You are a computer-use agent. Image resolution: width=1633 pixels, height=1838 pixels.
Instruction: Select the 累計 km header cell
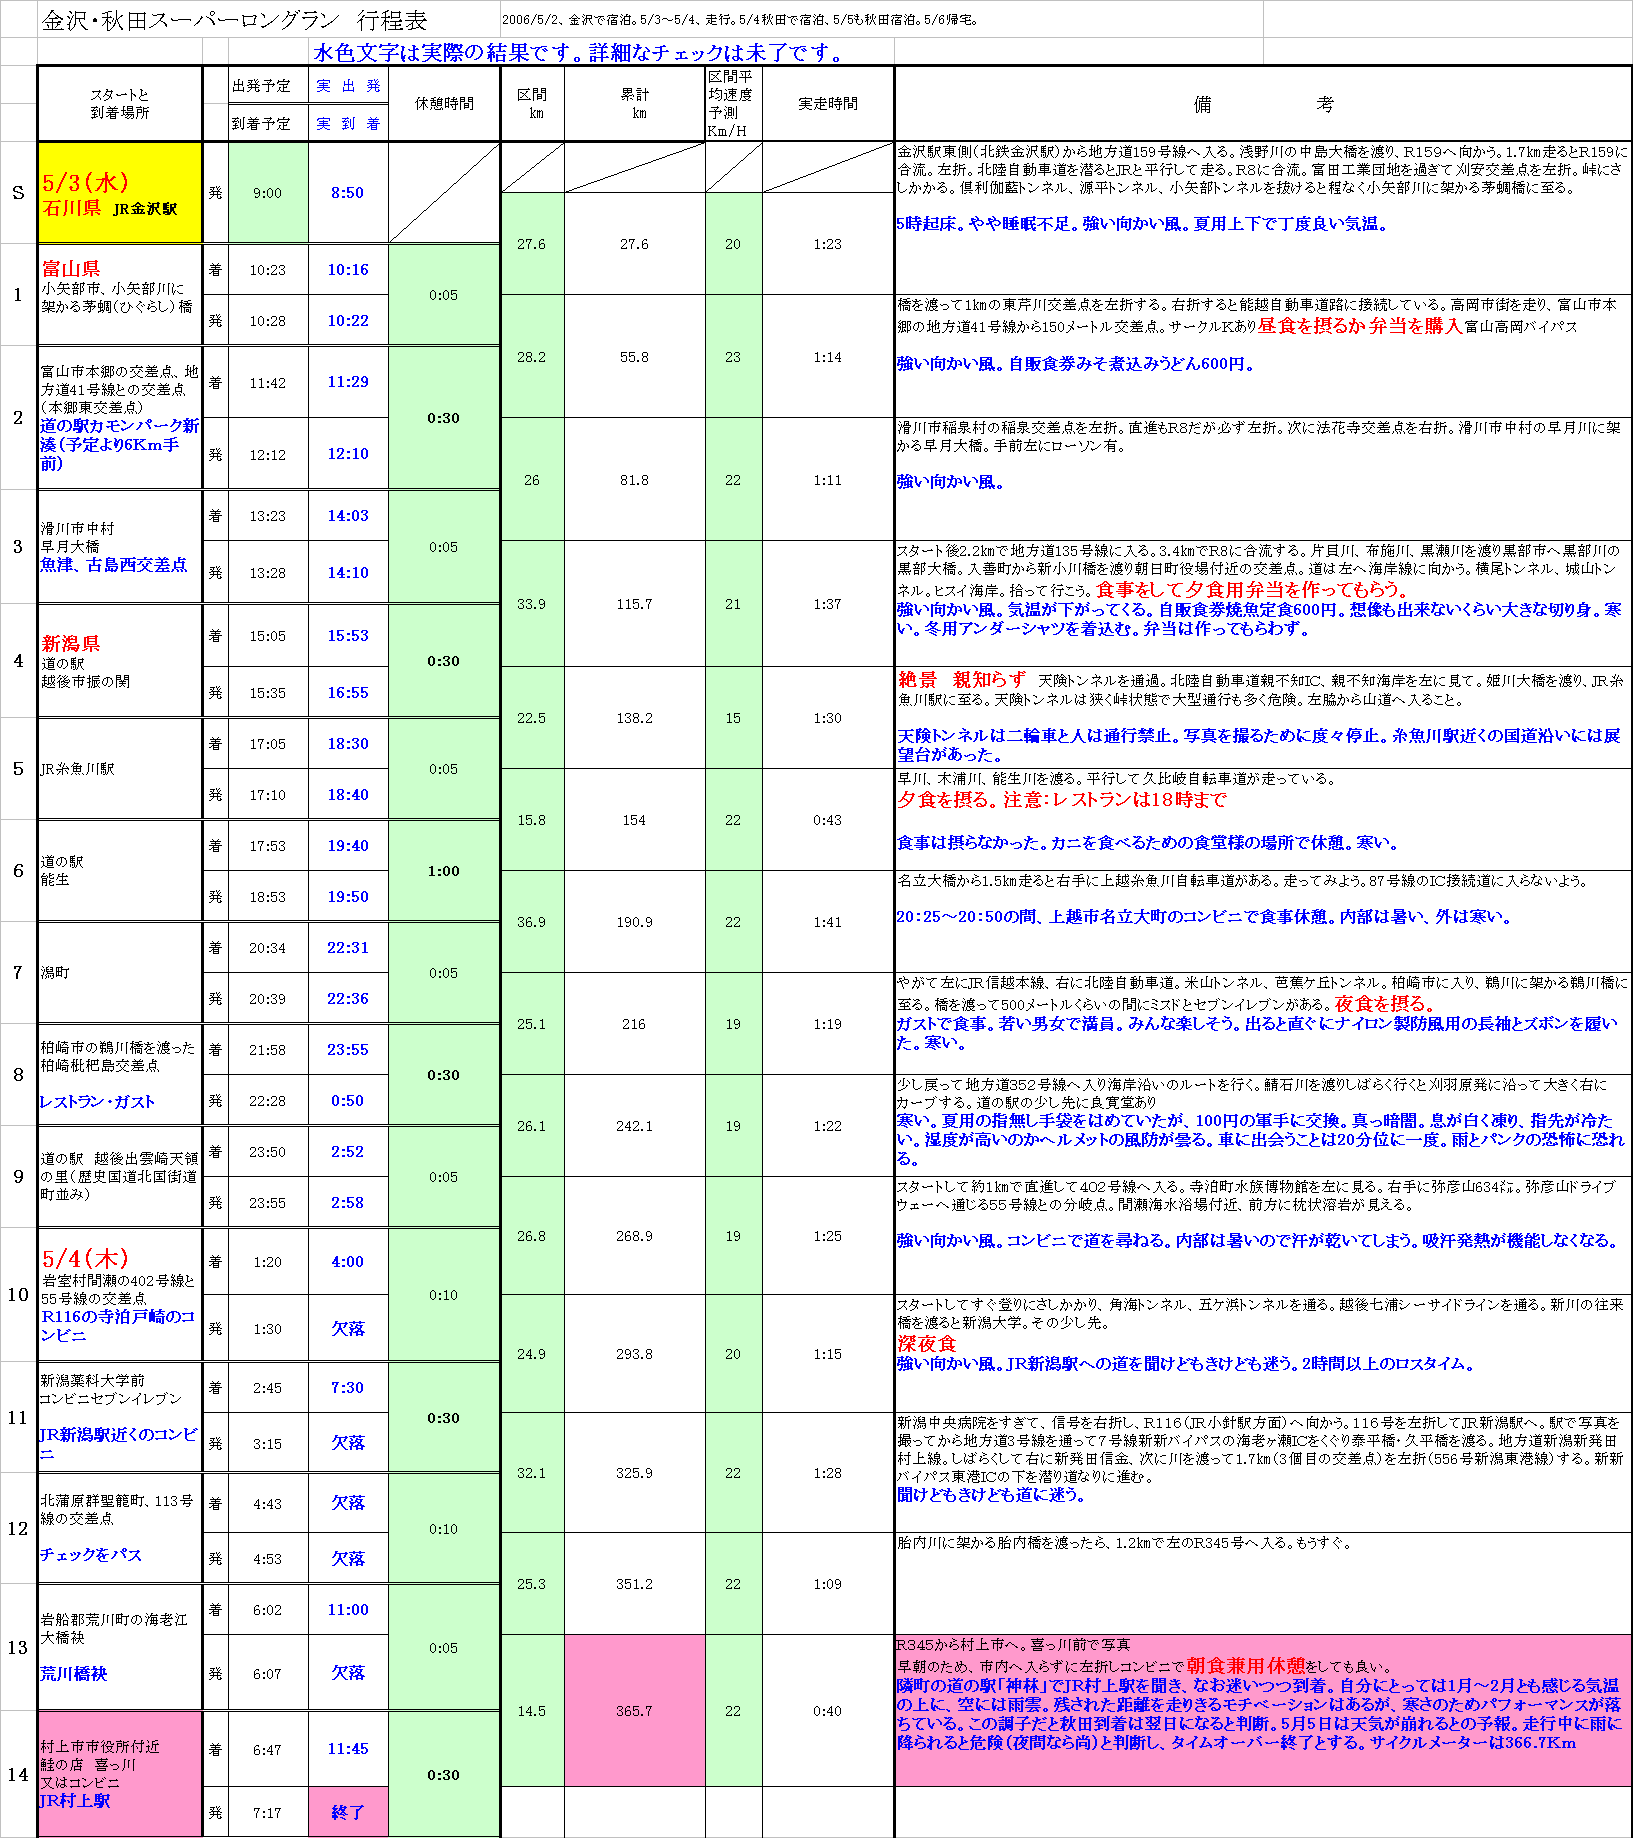(634, 104)
